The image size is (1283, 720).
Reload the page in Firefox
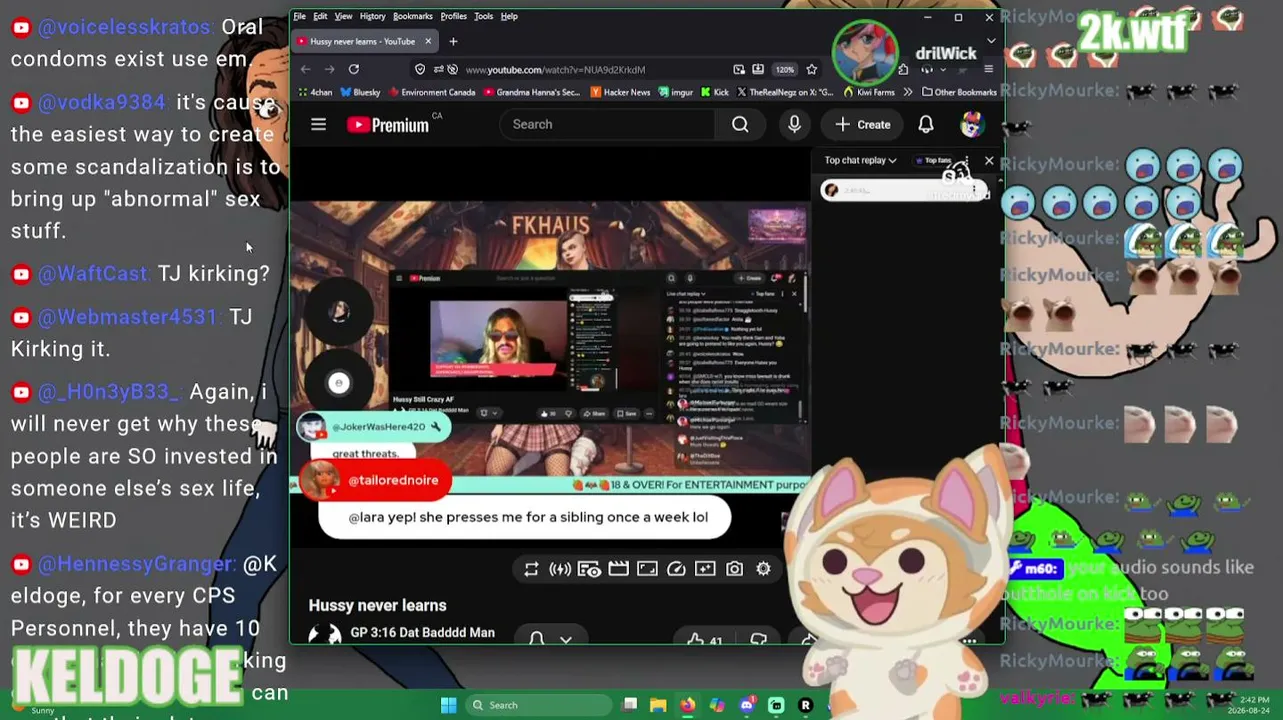(354, 69)
